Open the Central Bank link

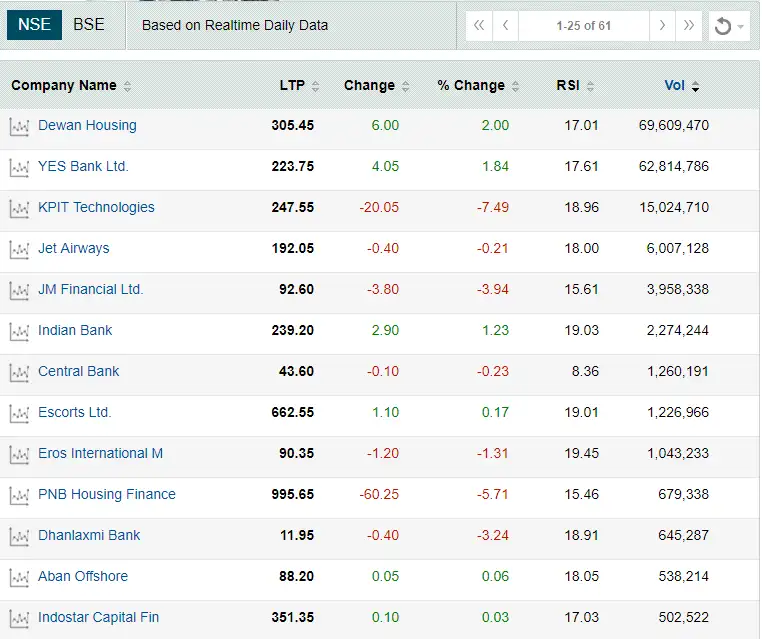pos(78,371)
